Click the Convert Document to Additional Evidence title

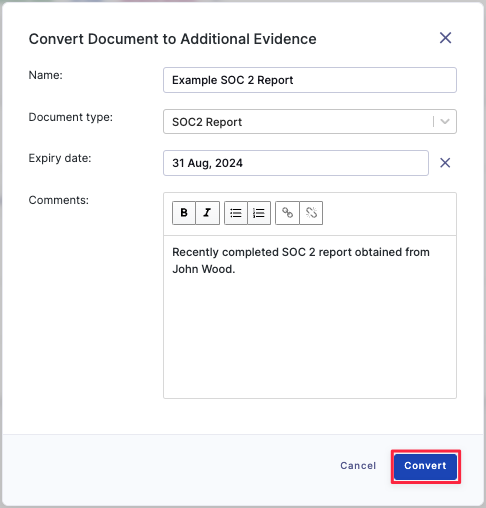(x=172, y=39)
